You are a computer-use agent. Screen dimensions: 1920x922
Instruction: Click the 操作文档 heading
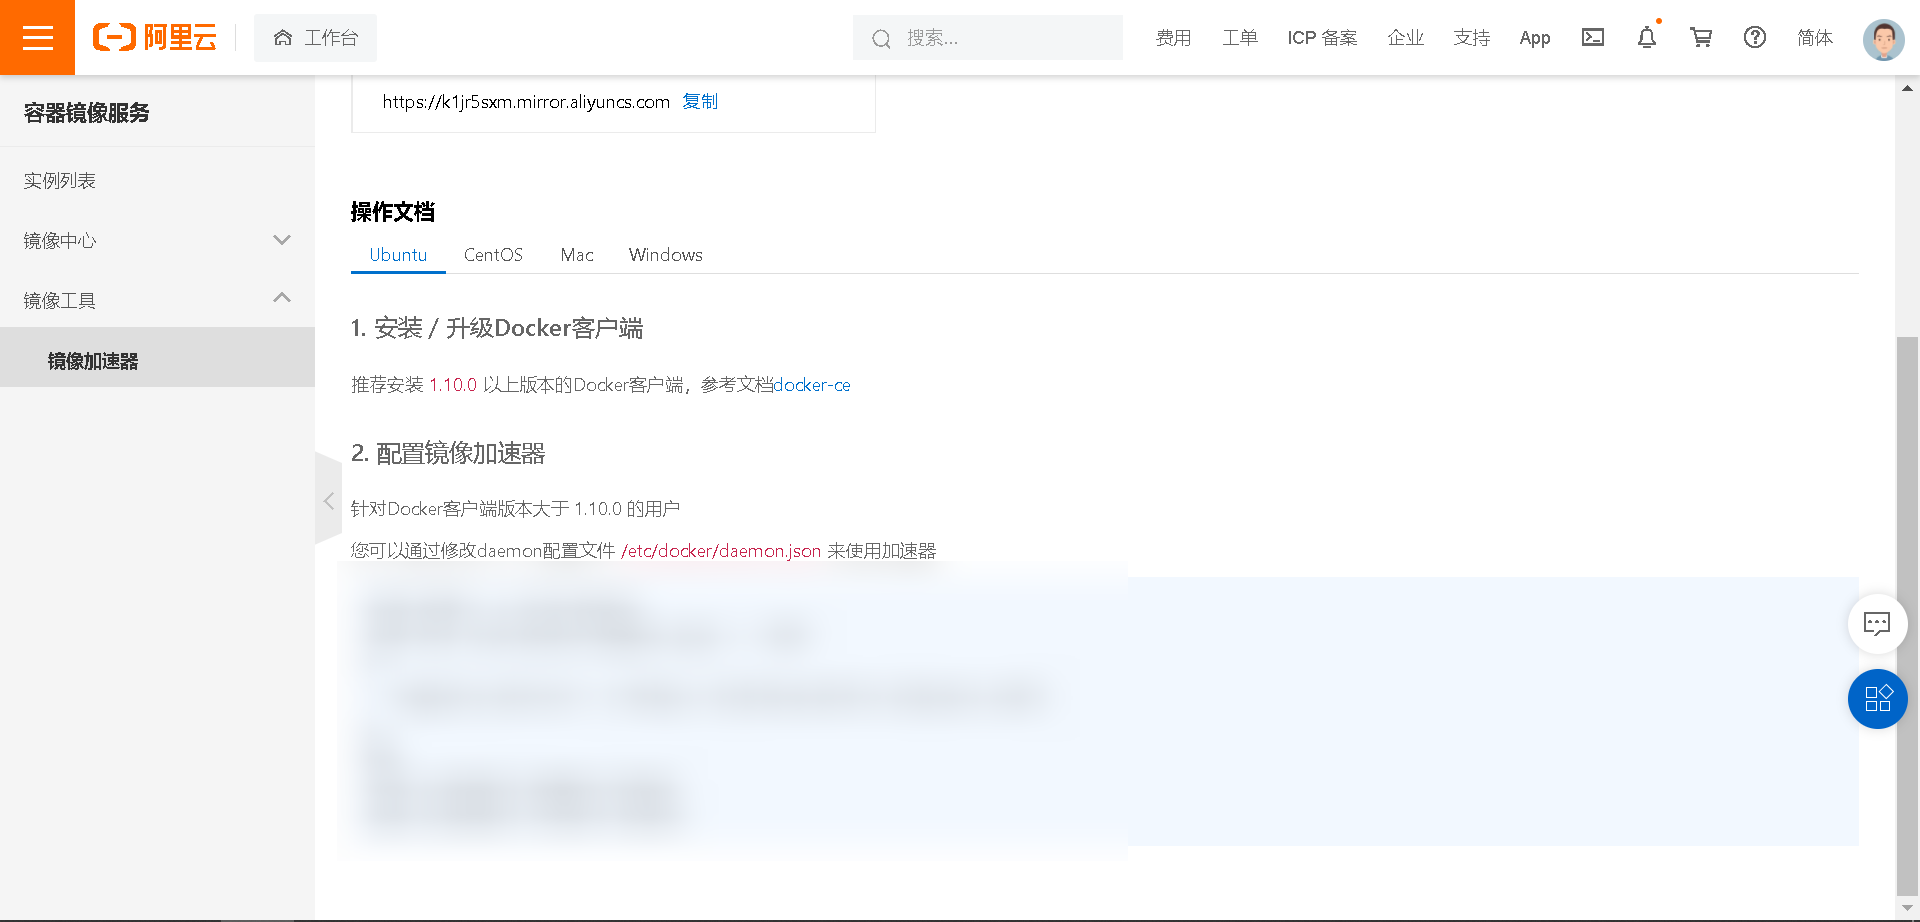pyautogui.click(x=393, y=212)
